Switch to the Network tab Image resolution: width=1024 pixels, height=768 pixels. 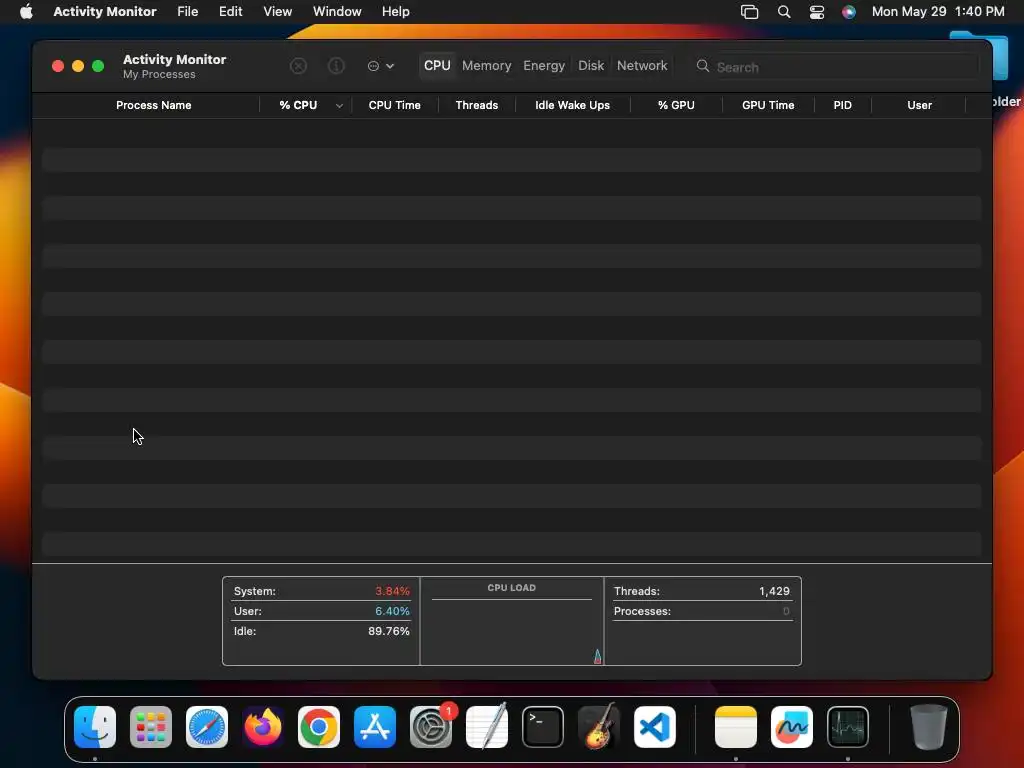[642, 66]
